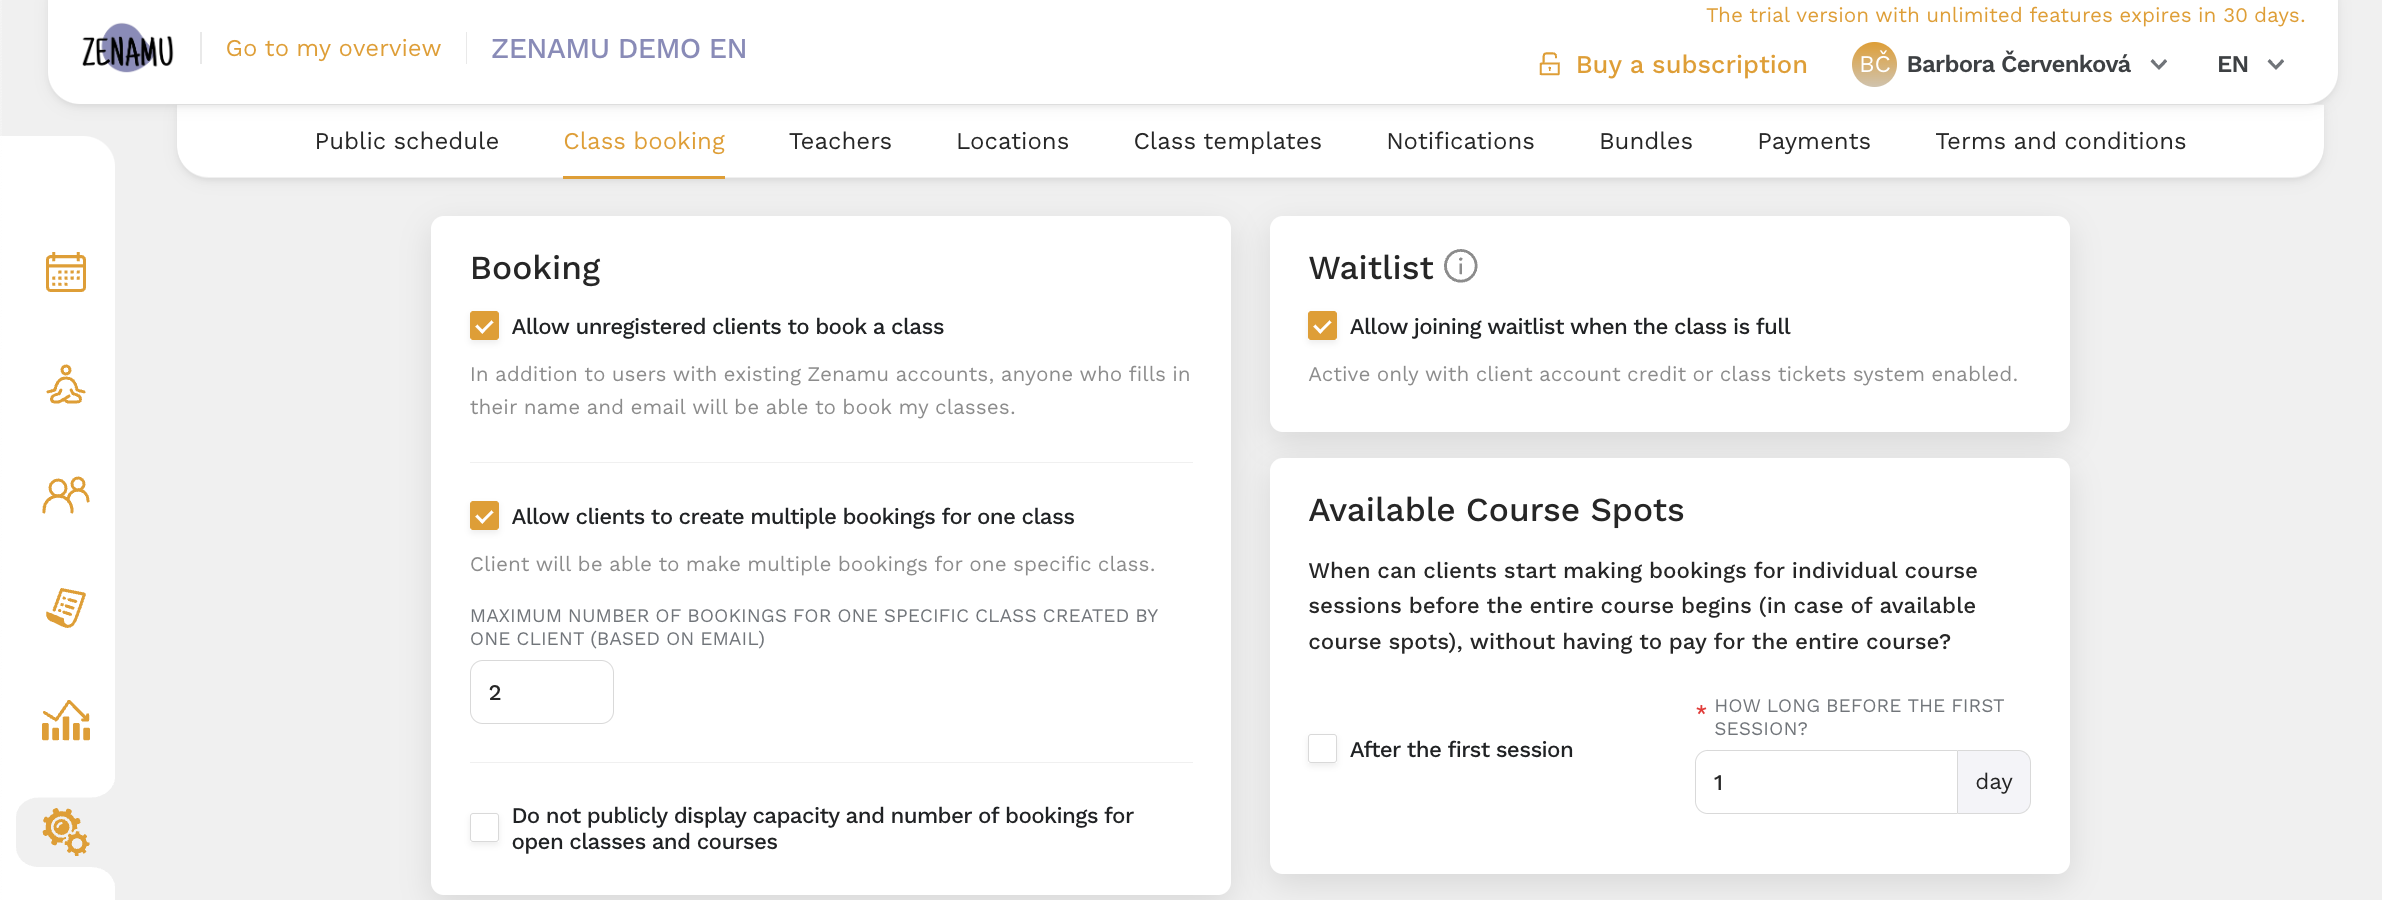Click Buy a subscription link
2382x900 pixels.
pyautogui.click(x=1692, y=65)
